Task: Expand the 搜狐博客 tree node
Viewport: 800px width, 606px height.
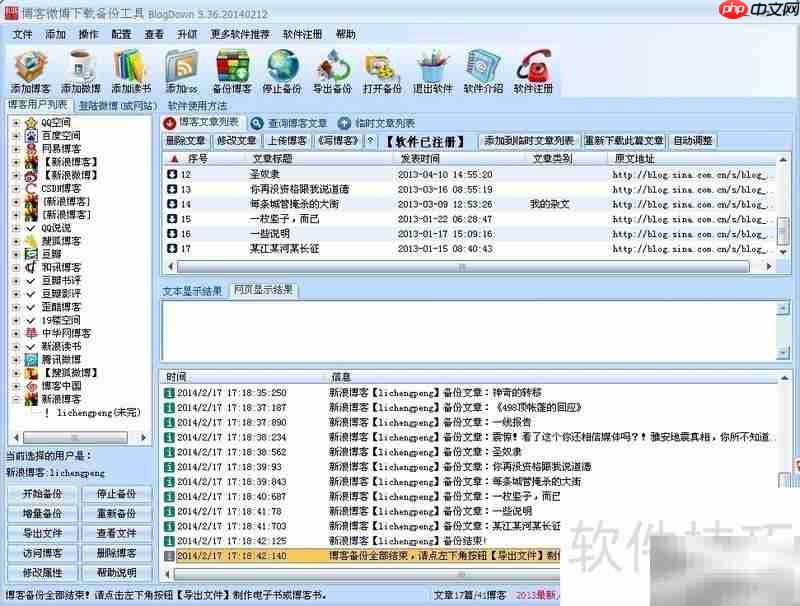Action: (16, 241)
